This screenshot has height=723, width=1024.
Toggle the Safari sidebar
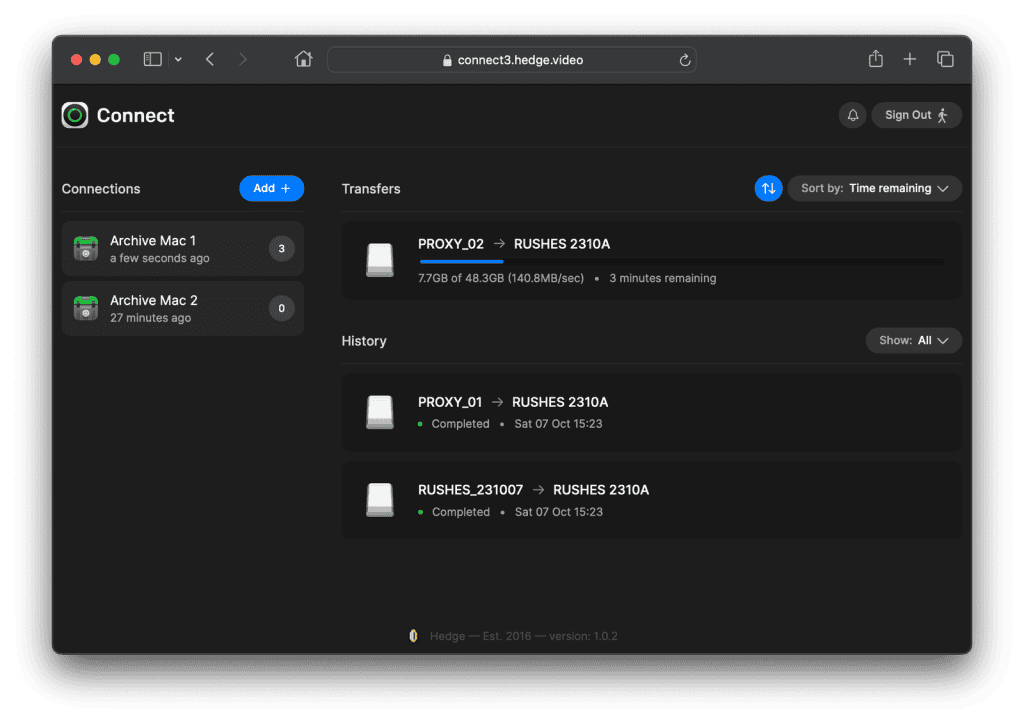click(153, 60)
